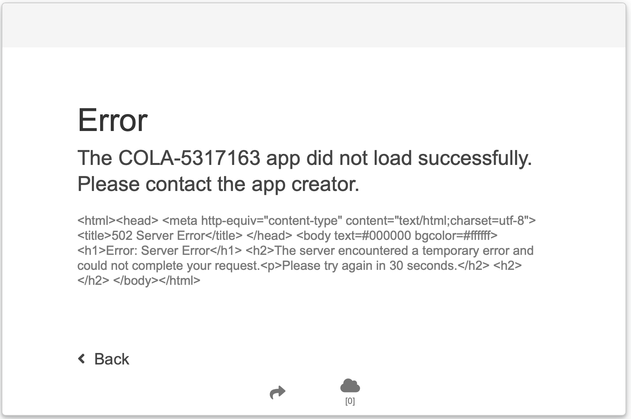Click the meta http-equiv content-type text

[252, 221]
